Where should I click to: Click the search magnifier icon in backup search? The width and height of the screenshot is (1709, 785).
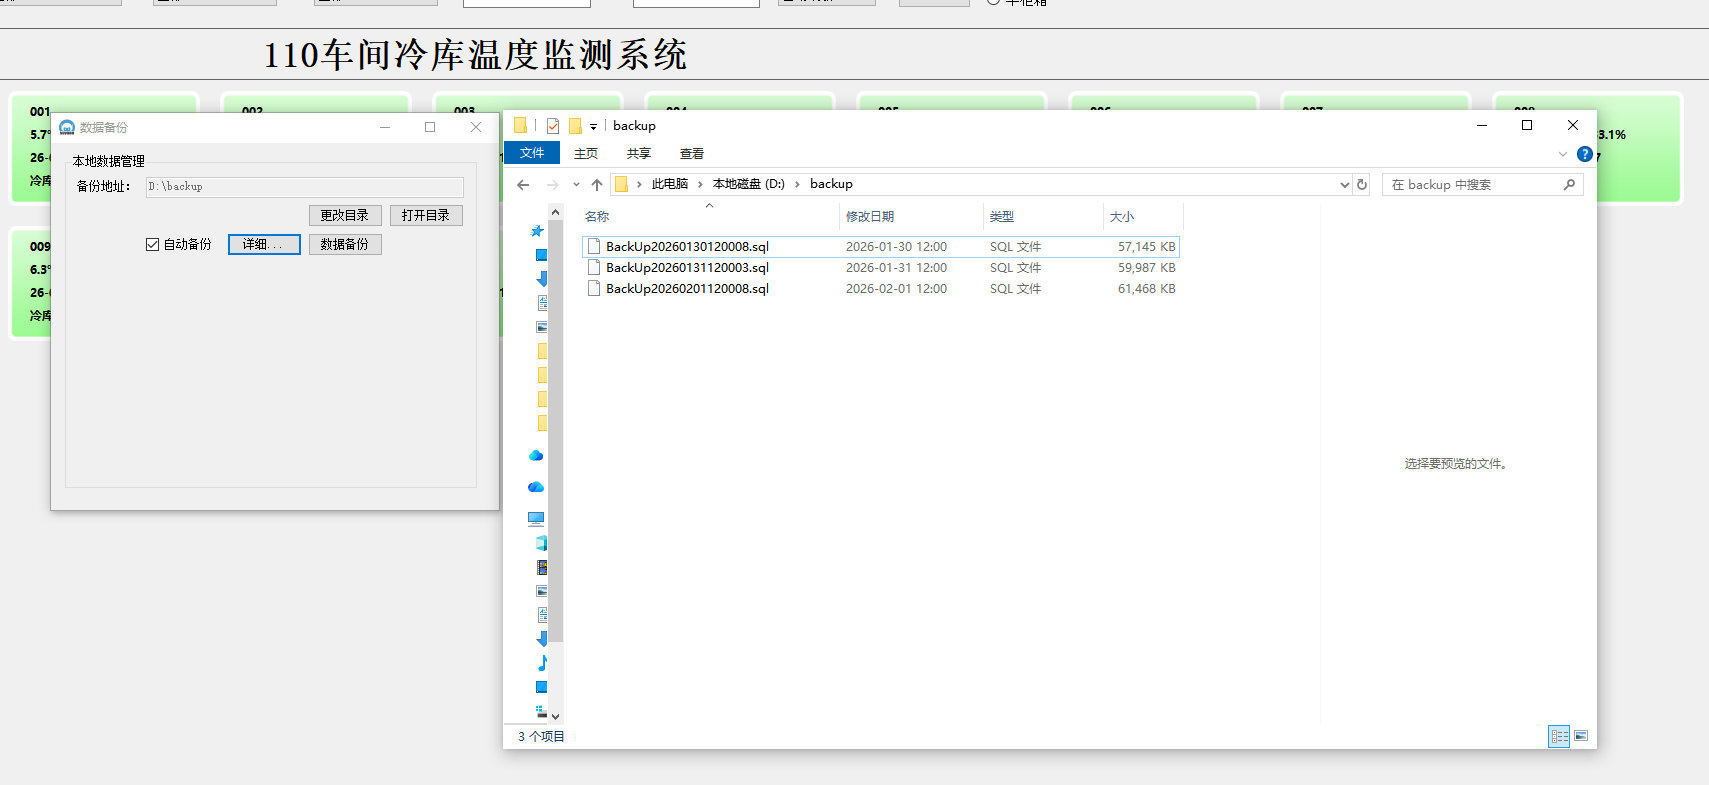coord(1569,185)
